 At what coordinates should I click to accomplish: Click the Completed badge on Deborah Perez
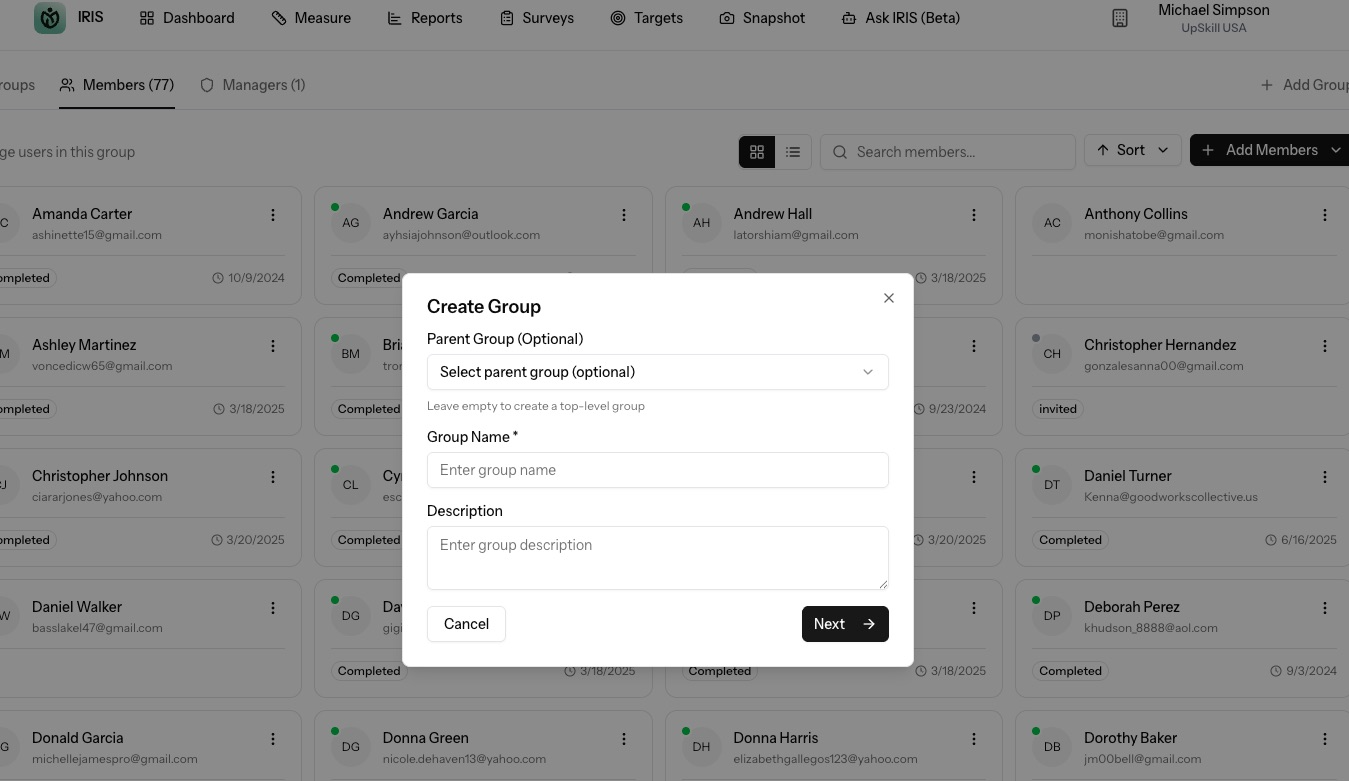1070,671
